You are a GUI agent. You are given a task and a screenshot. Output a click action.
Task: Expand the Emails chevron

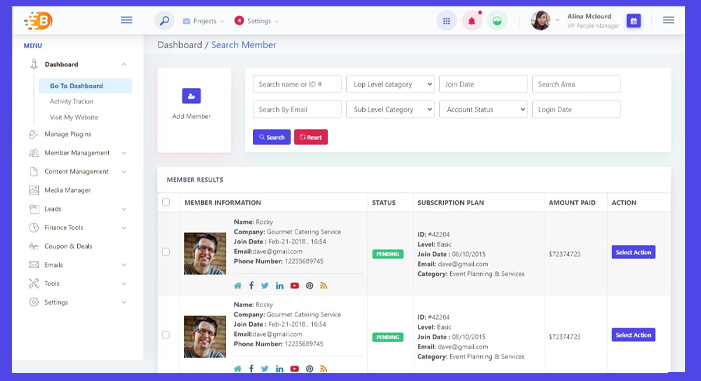pyautogui.click(x=124, y=265)
